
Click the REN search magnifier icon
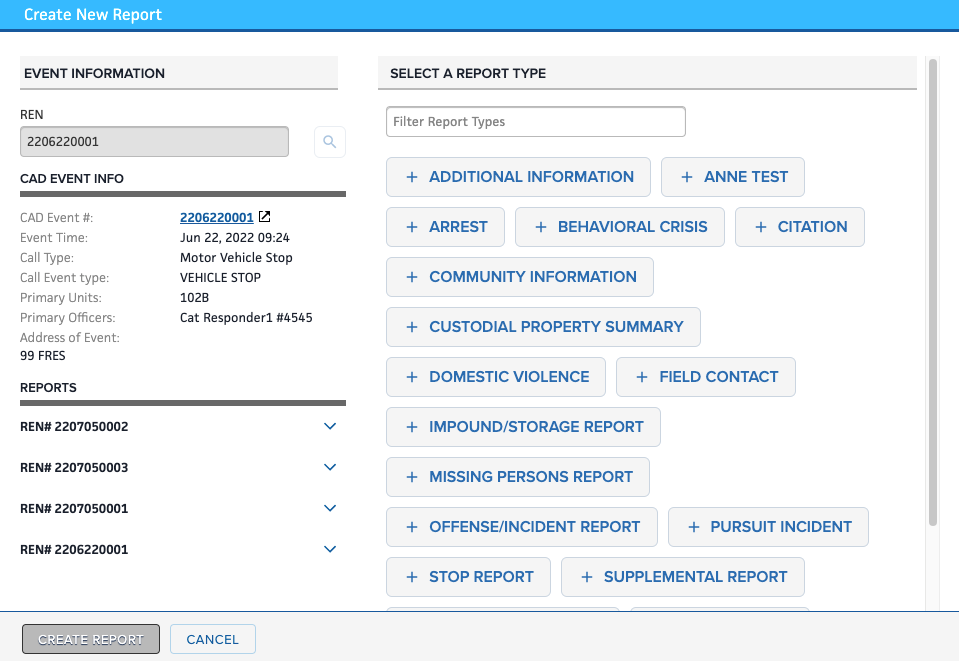(x=330, y=142)
